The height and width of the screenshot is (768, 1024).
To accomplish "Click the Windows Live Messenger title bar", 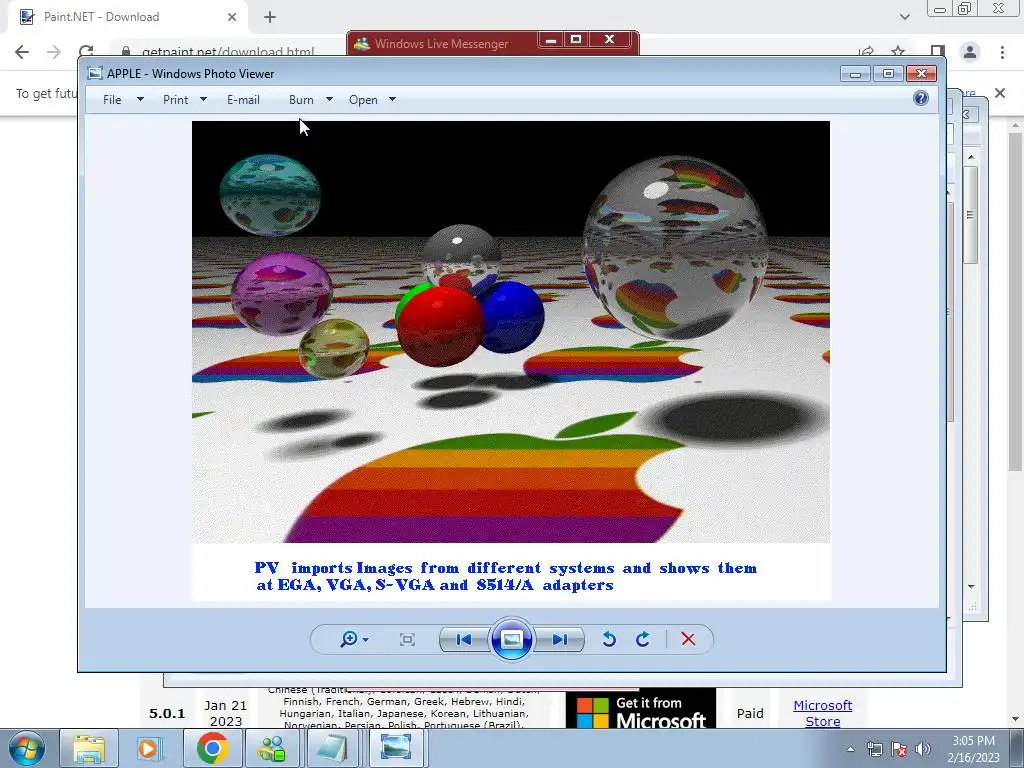I will coord(441,44).
